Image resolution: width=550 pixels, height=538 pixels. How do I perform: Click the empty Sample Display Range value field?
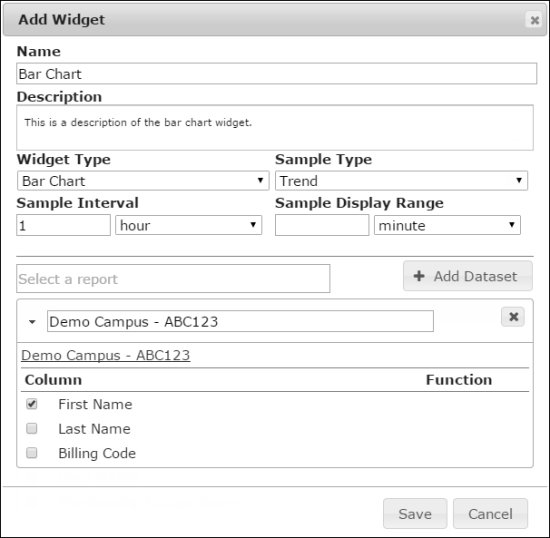click(322, 225)
